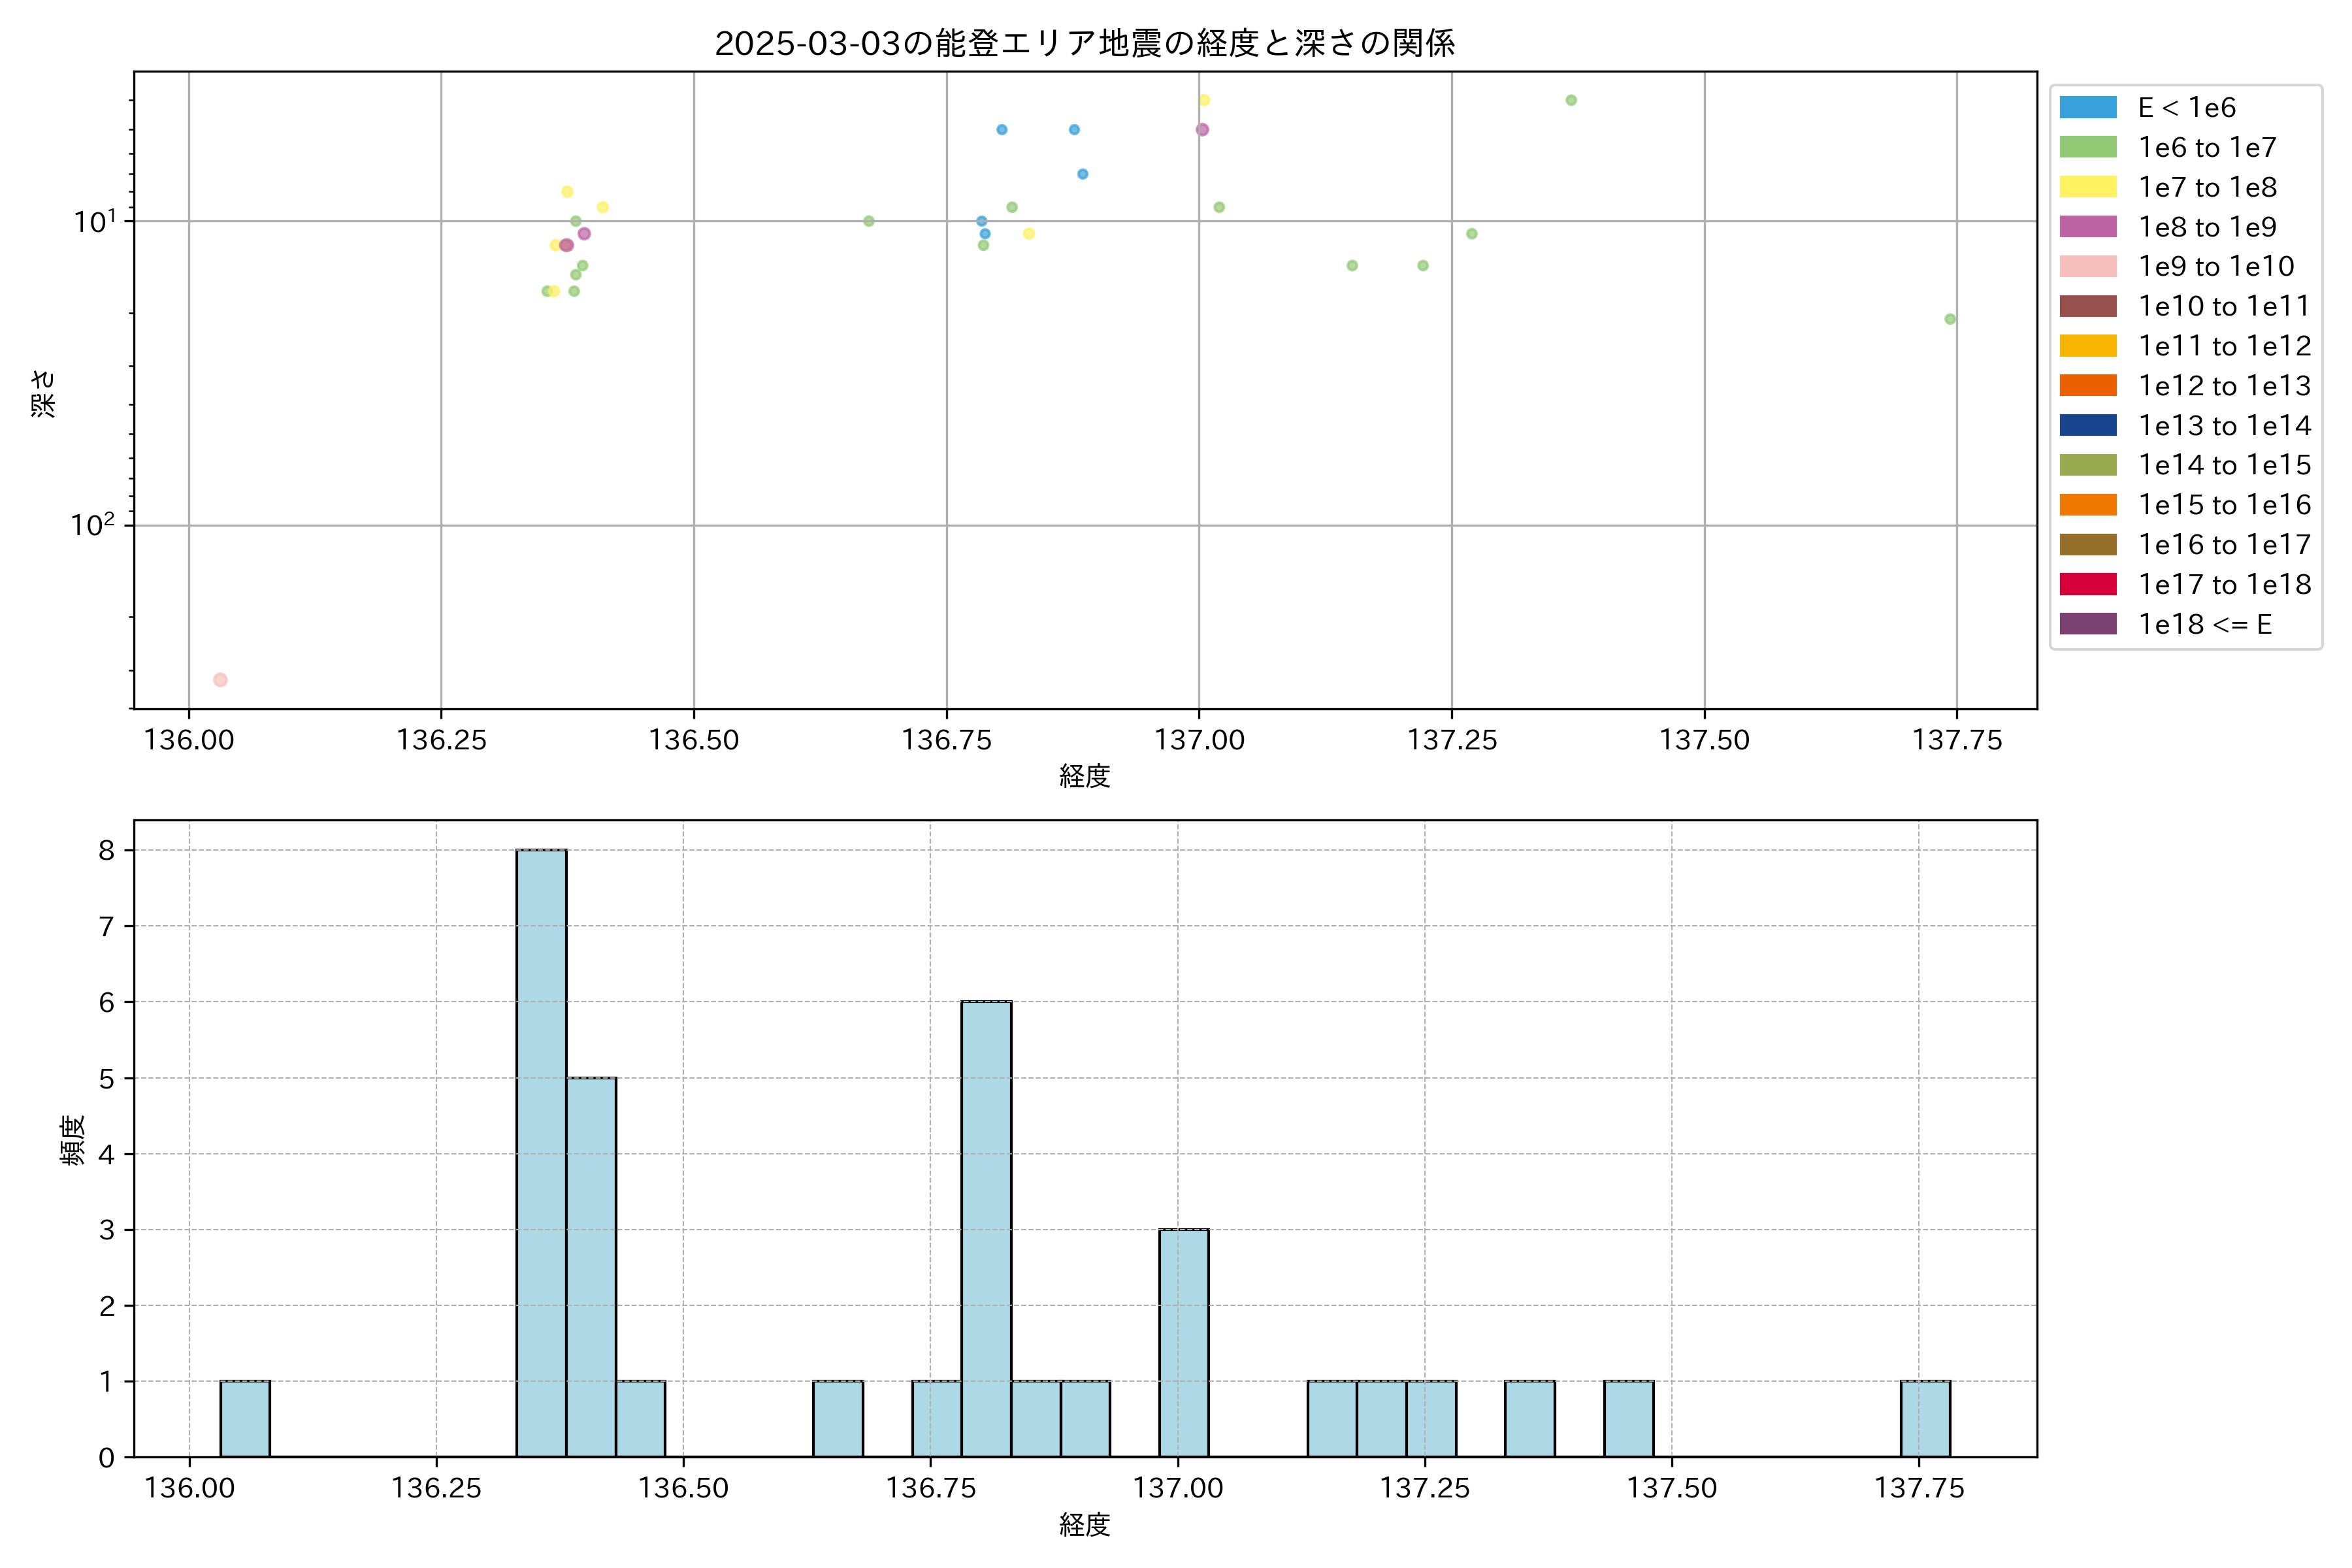Click the histogram bar with frequency 5
This screenshot has height=1568, width=2352.
(x=591, y=1266)
